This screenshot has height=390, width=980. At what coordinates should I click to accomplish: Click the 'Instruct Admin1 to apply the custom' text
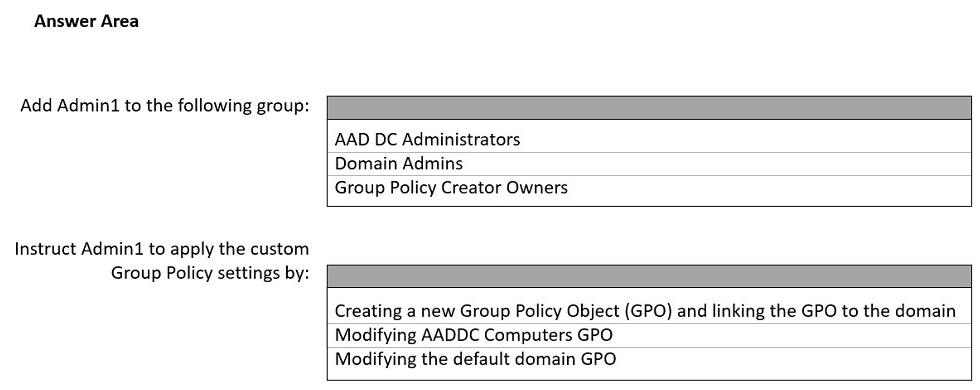point(161,249)
